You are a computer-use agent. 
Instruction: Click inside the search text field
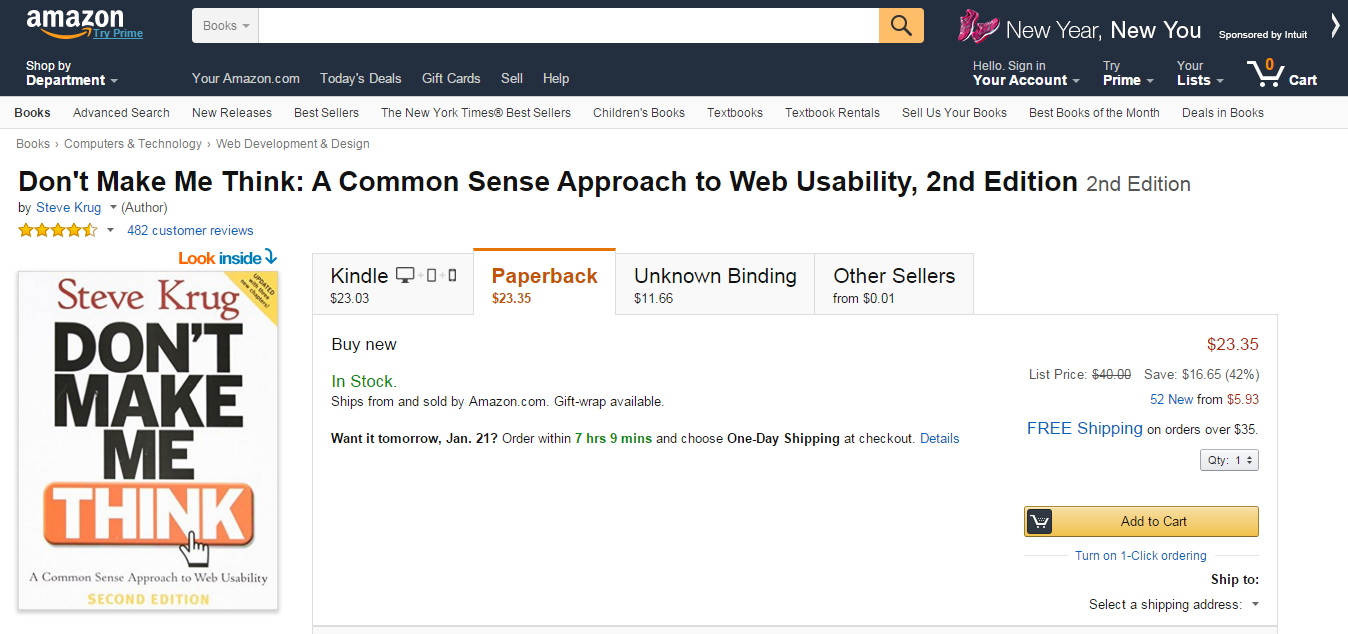[x=568, y=26]
